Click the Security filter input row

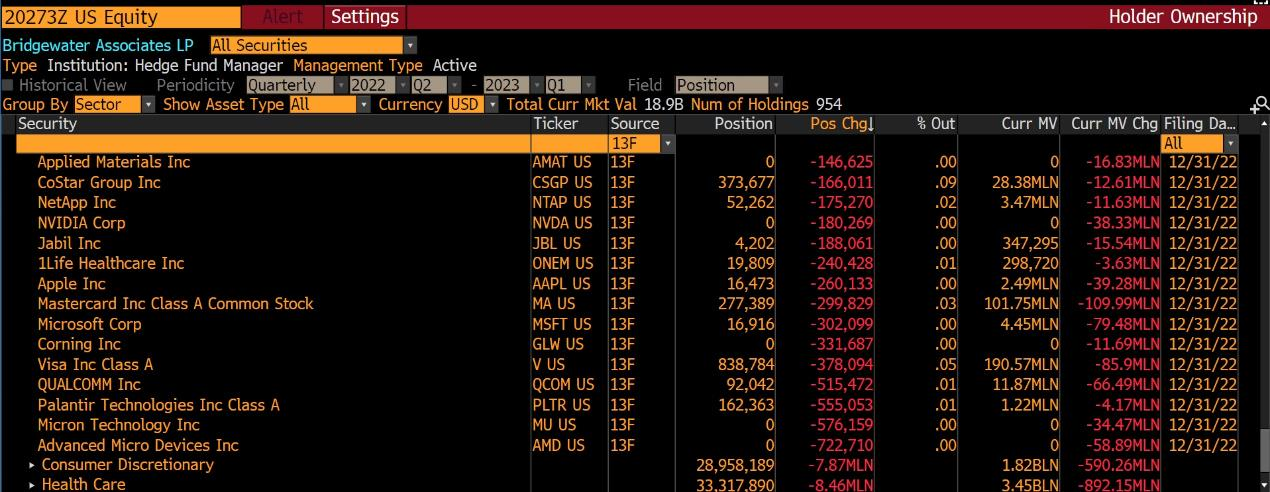coord(273,144)
